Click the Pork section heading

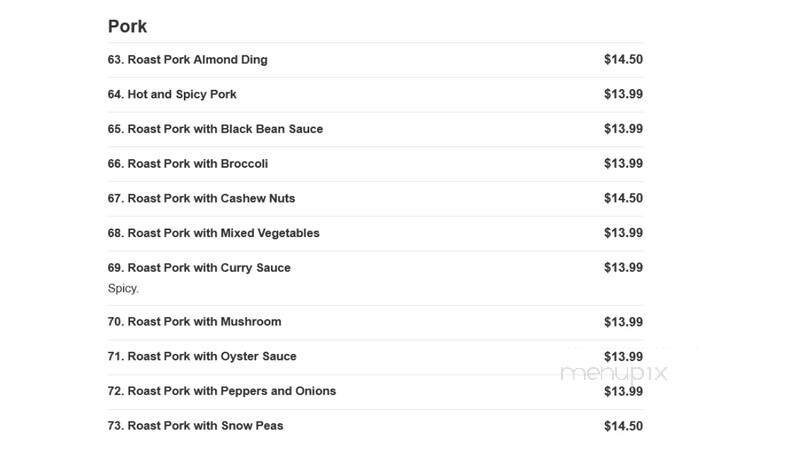(x=127, y=26)
